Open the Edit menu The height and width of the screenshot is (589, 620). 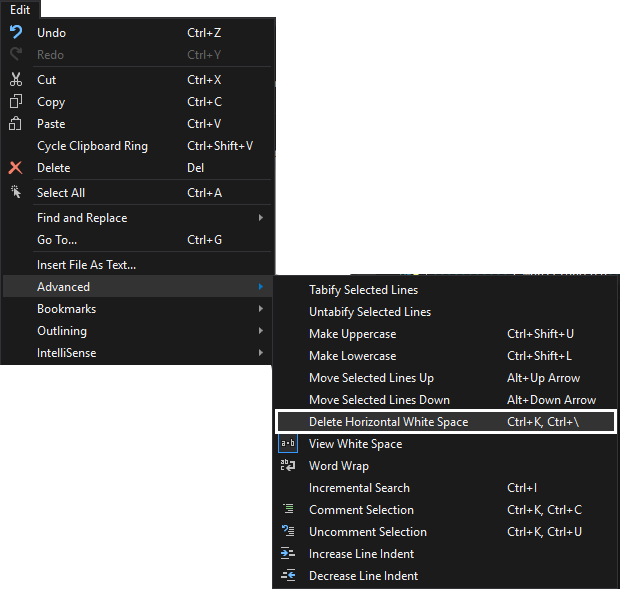20,9
